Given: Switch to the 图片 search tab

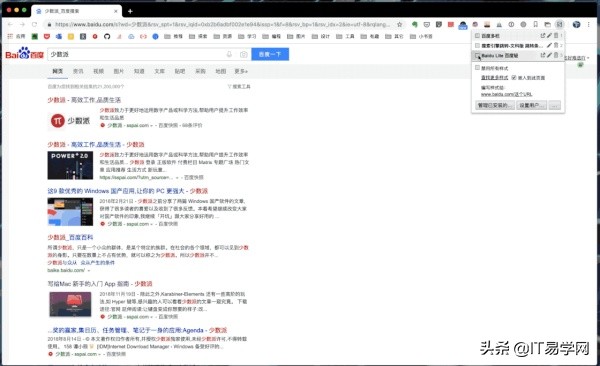Looking at the screenshot, I should tap(119, 71).
